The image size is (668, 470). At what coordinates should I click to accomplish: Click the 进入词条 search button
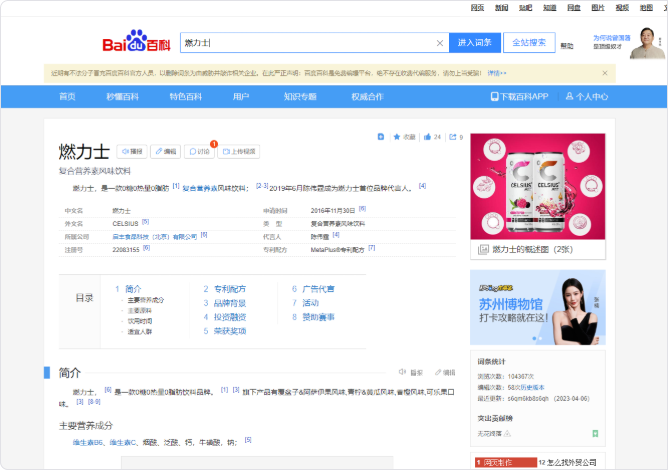[x=474, y=43]
